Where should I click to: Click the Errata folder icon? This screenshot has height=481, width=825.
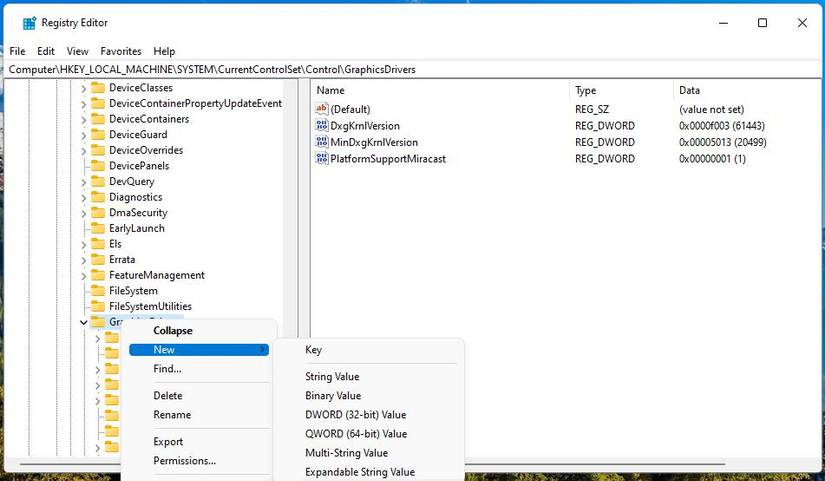[x=98, y=259]
